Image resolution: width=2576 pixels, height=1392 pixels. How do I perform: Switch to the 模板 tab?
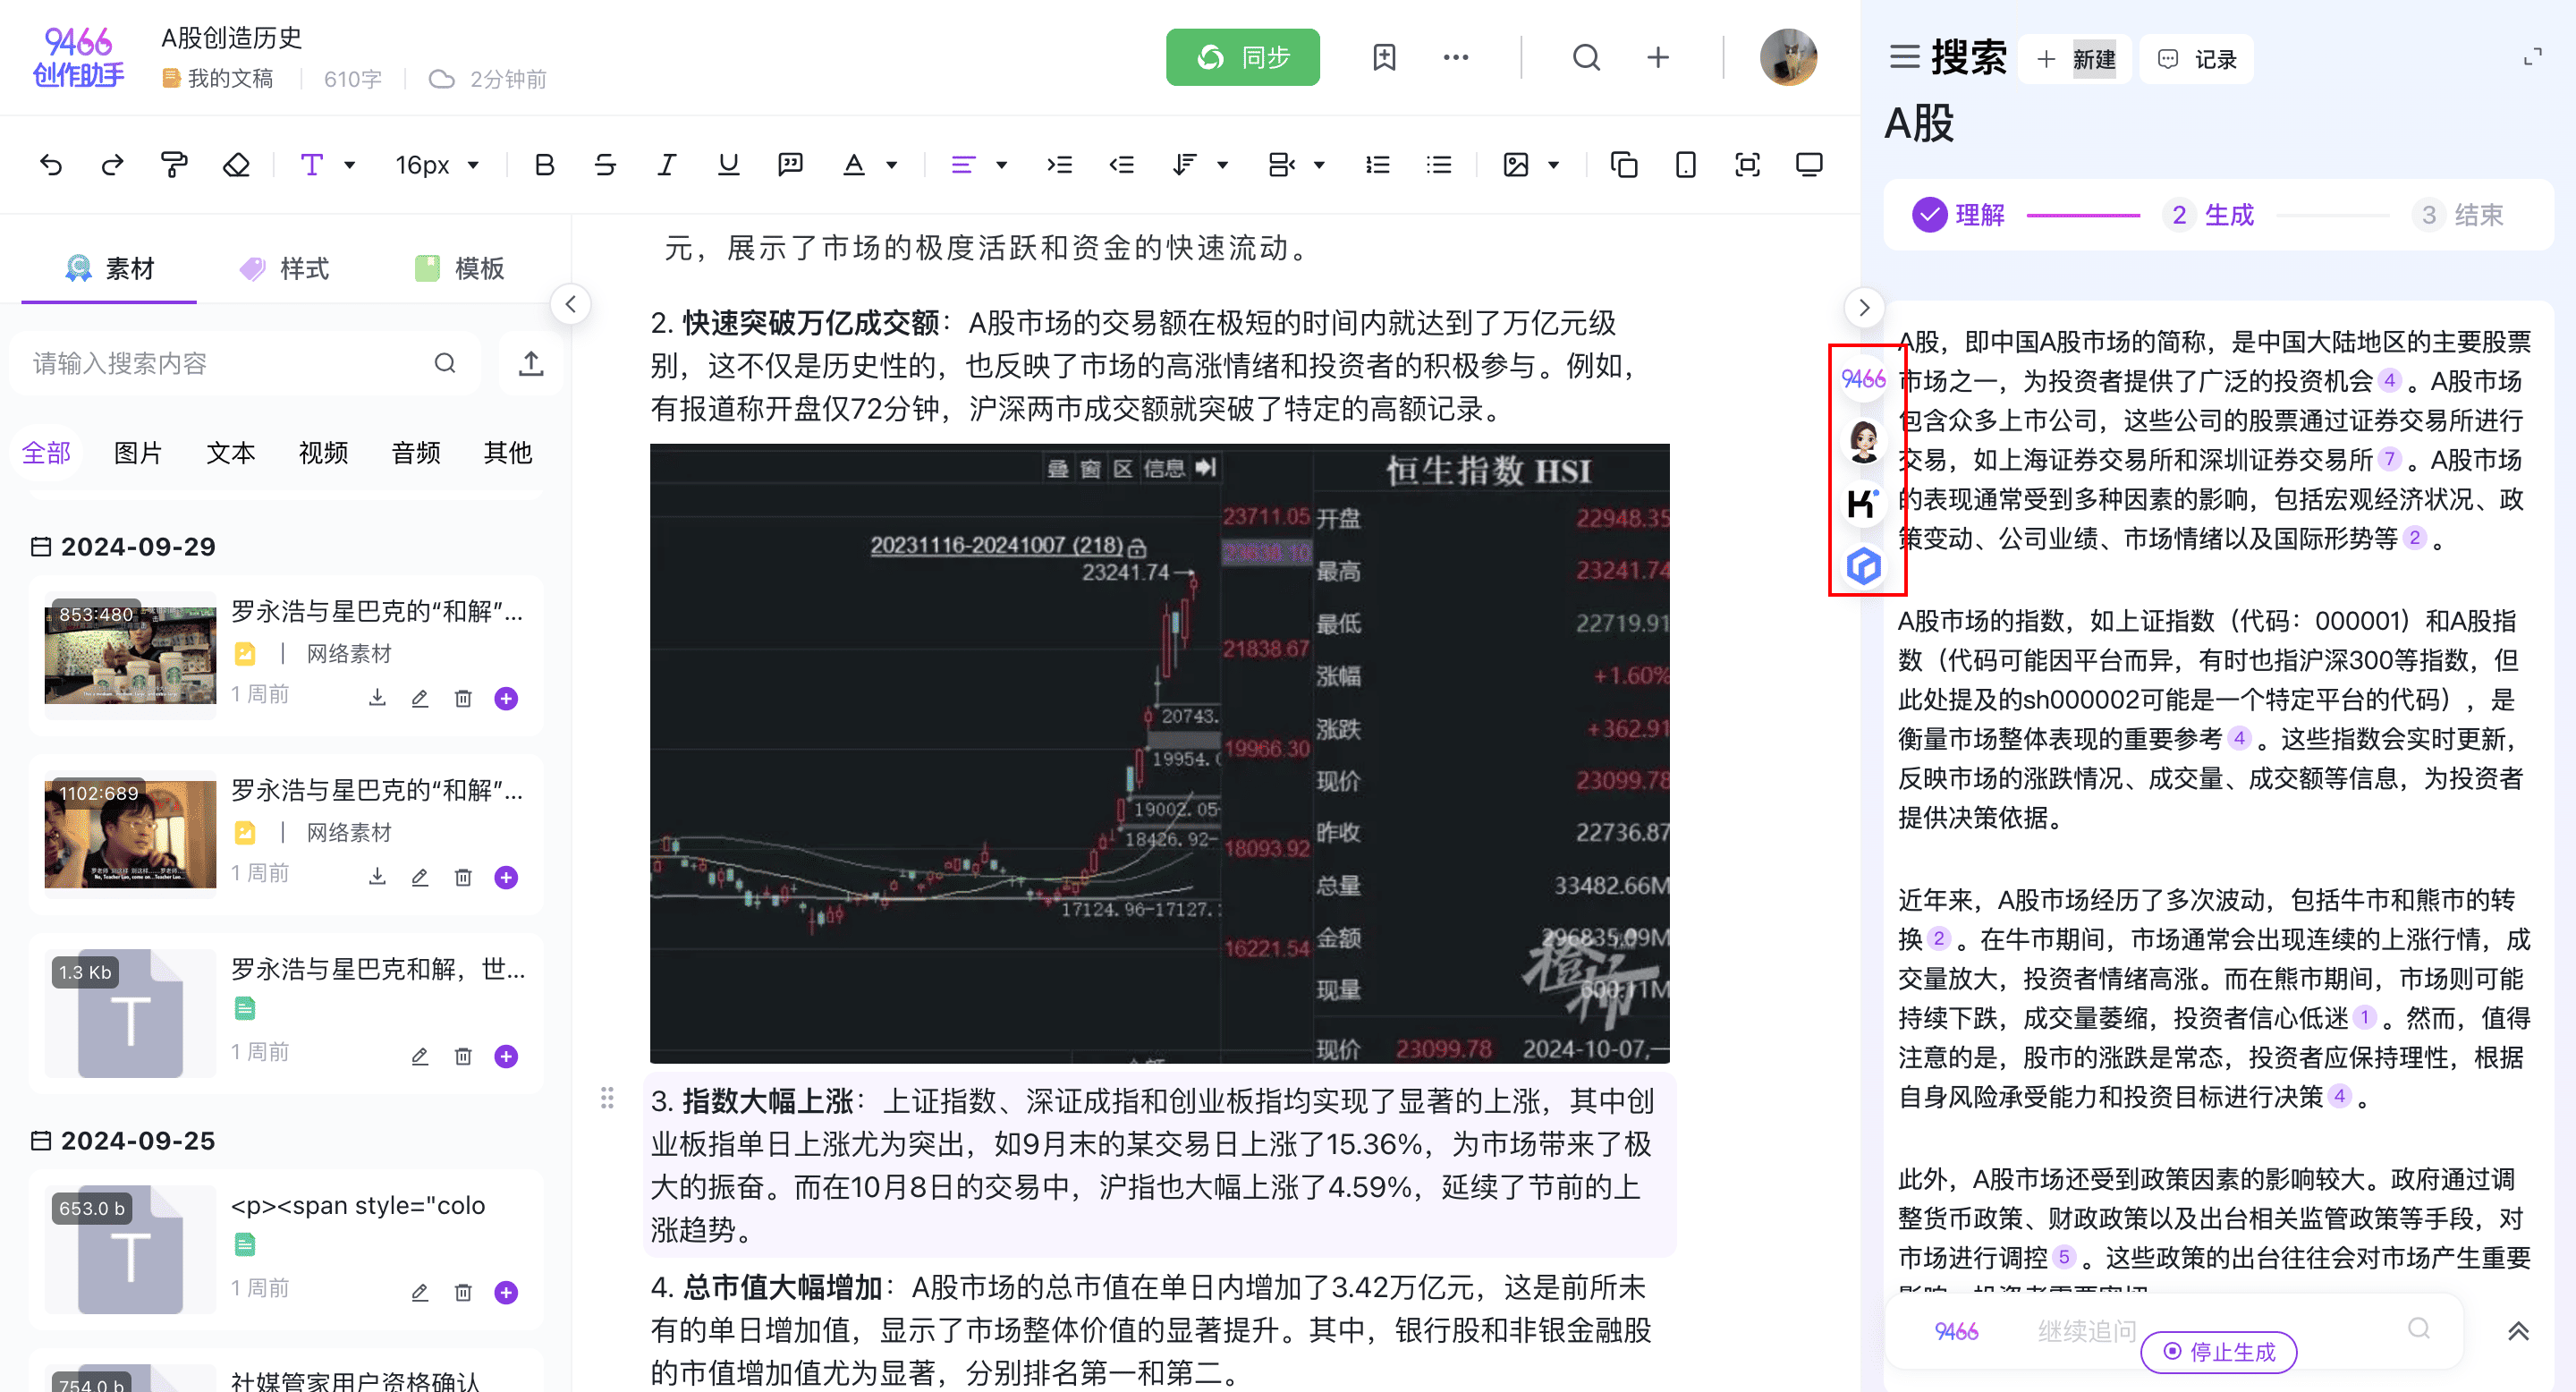point(459,268)
